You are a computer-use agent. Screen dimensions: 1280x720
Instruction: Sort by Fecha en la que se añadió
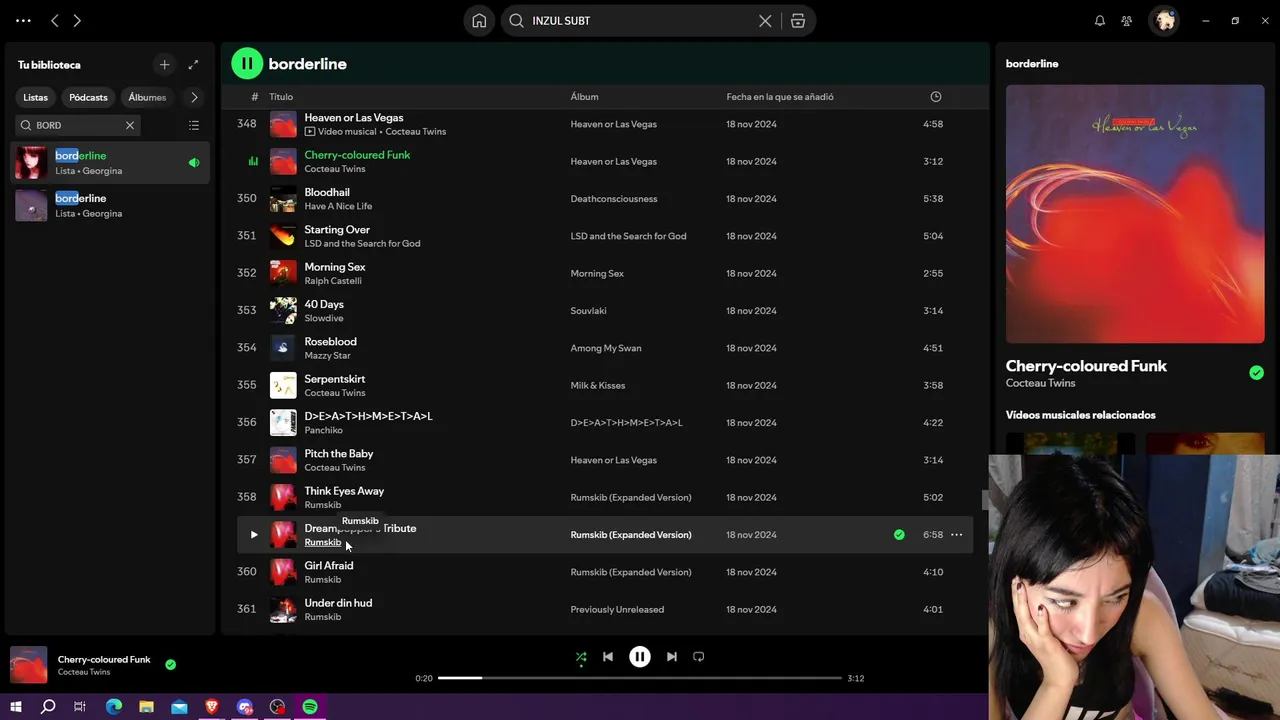pyautogui.click(x=780, y=97)
